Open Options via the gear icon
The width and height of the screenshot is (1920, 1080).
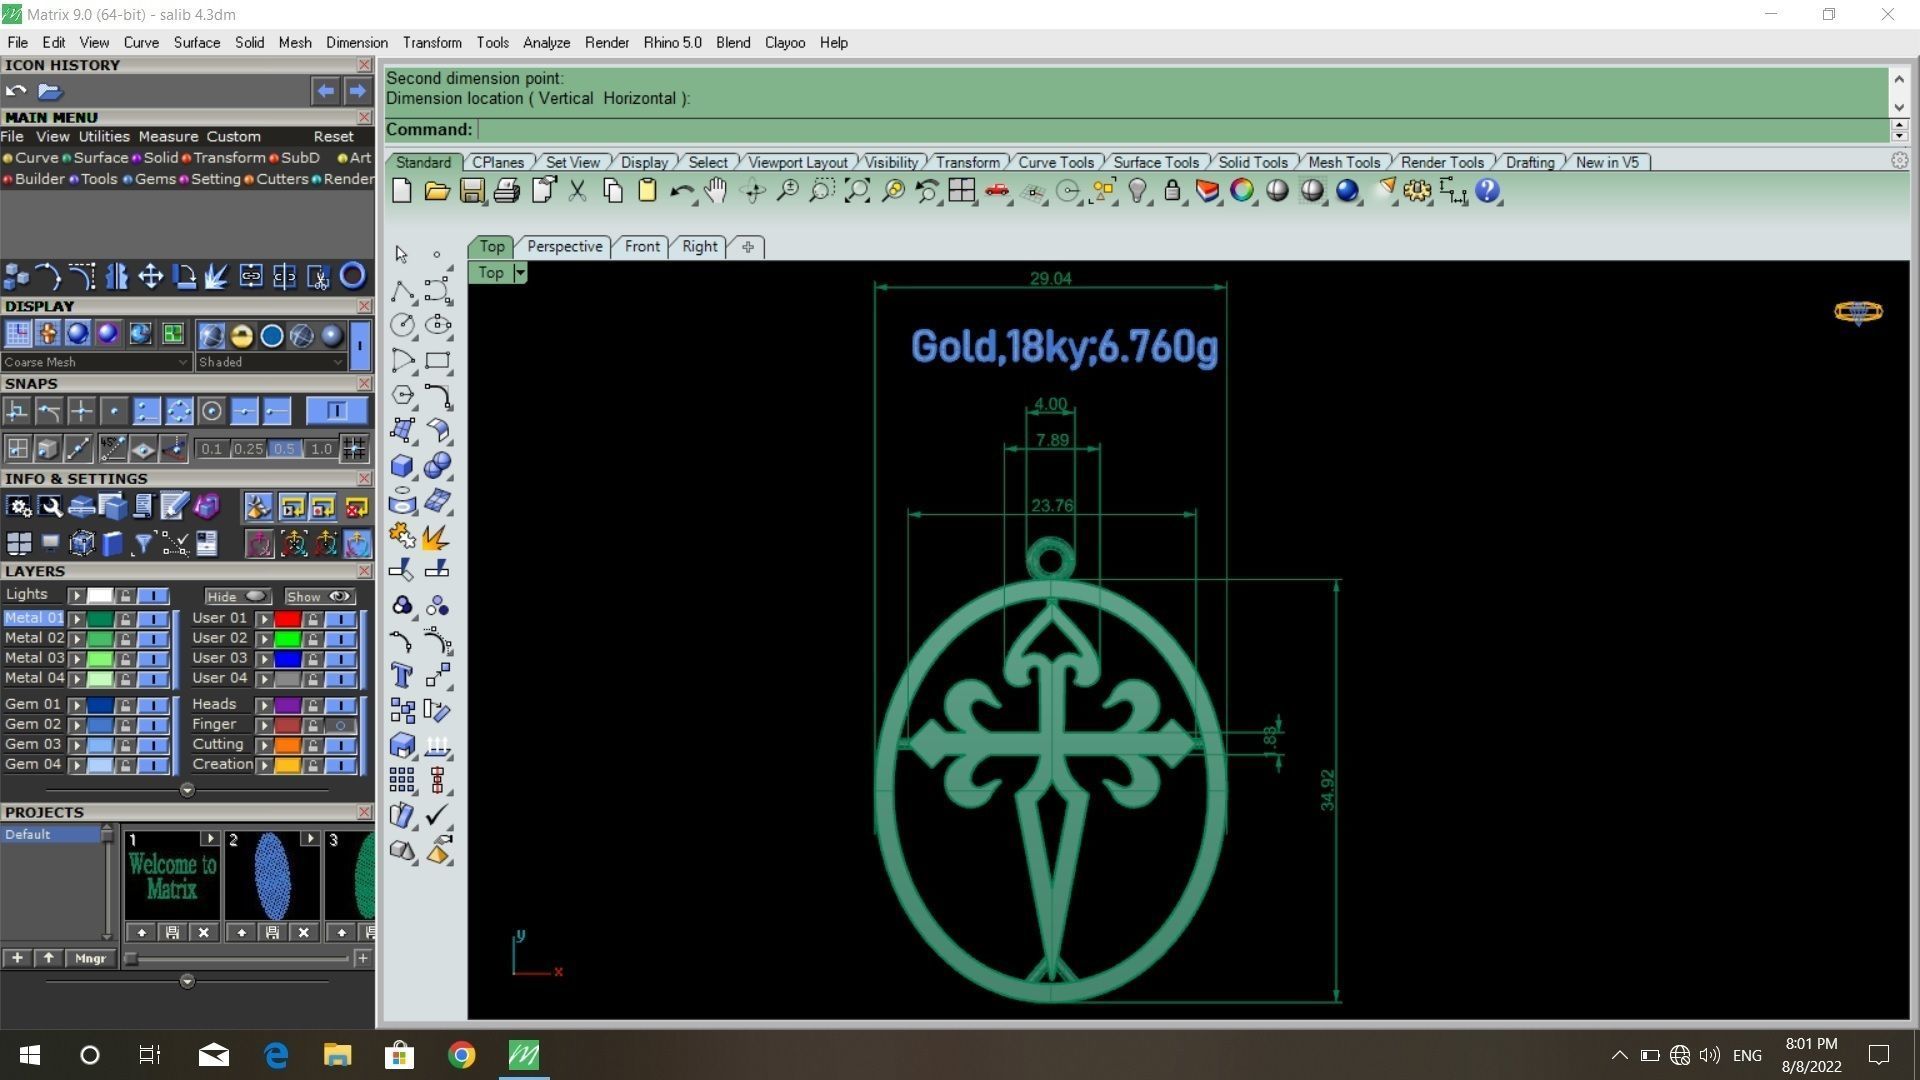point(1417,191)
